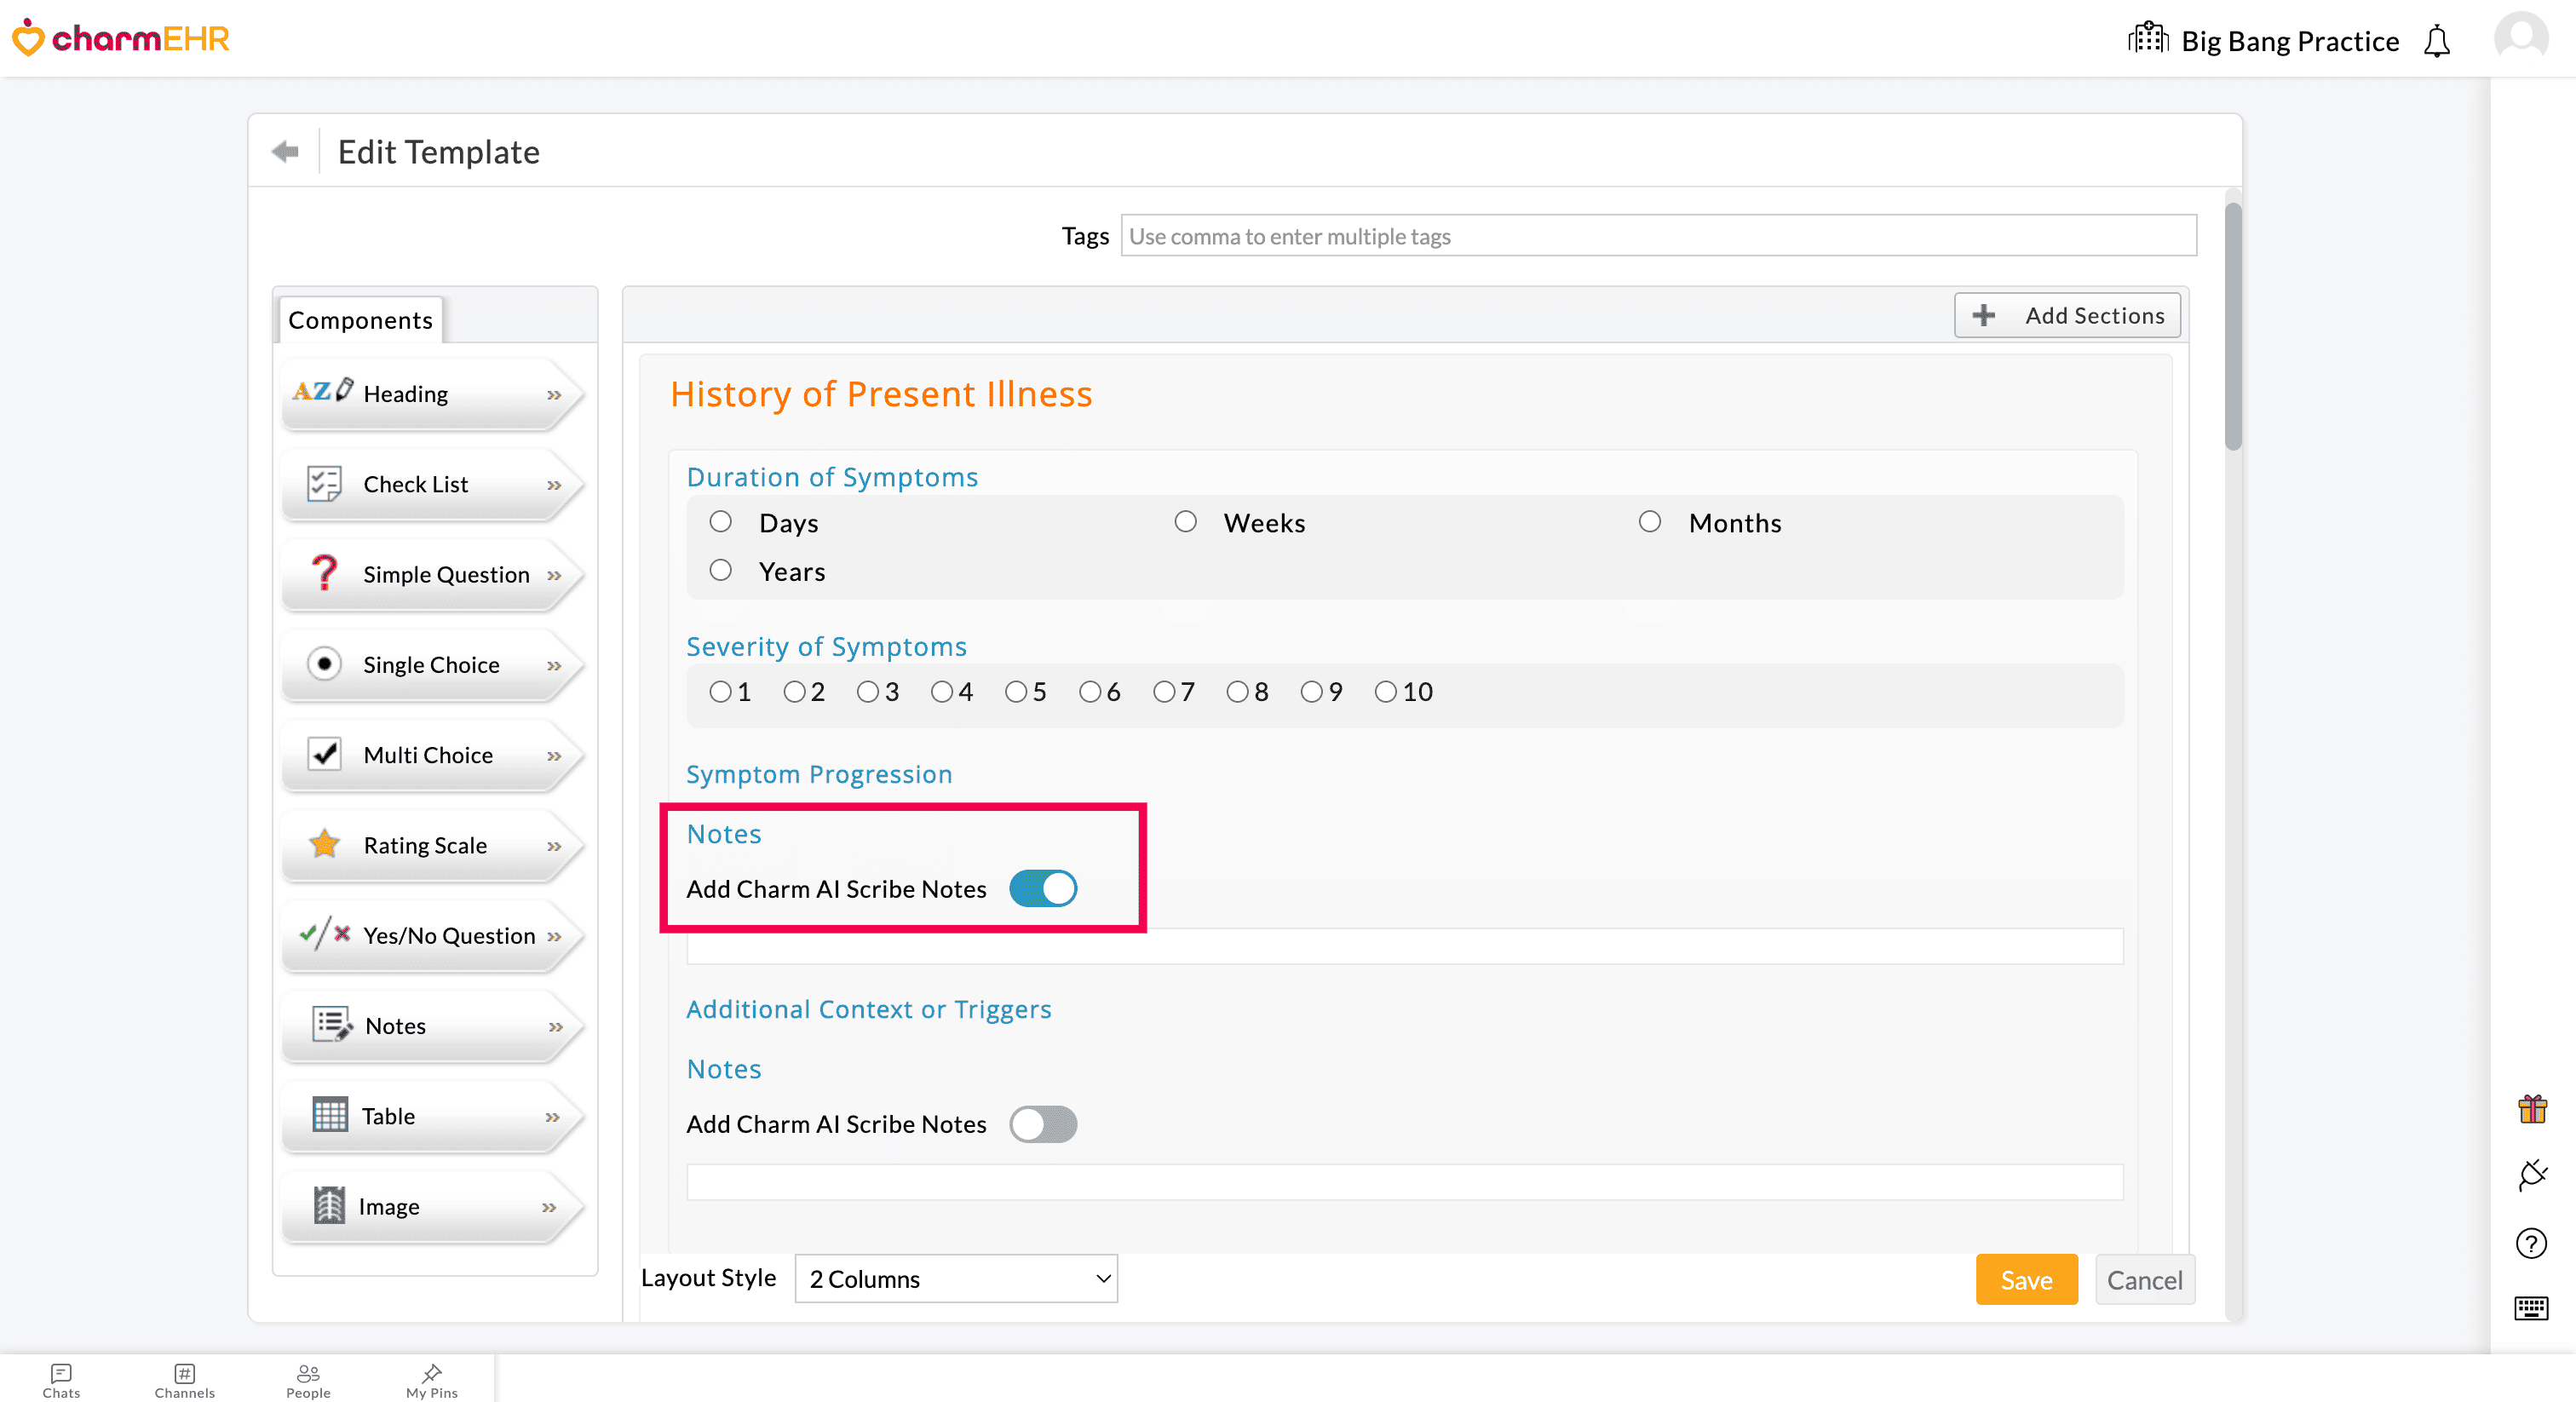Image resolution: width=2576 pixels, height=1402 pixels.
Task: Switch to the Channels tab
Action: pyautogui.click(x=184, y=1379)
